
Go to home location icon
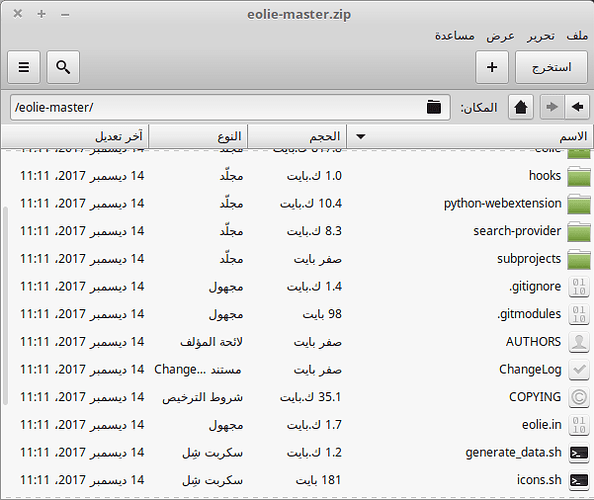[x=521, y=107]
